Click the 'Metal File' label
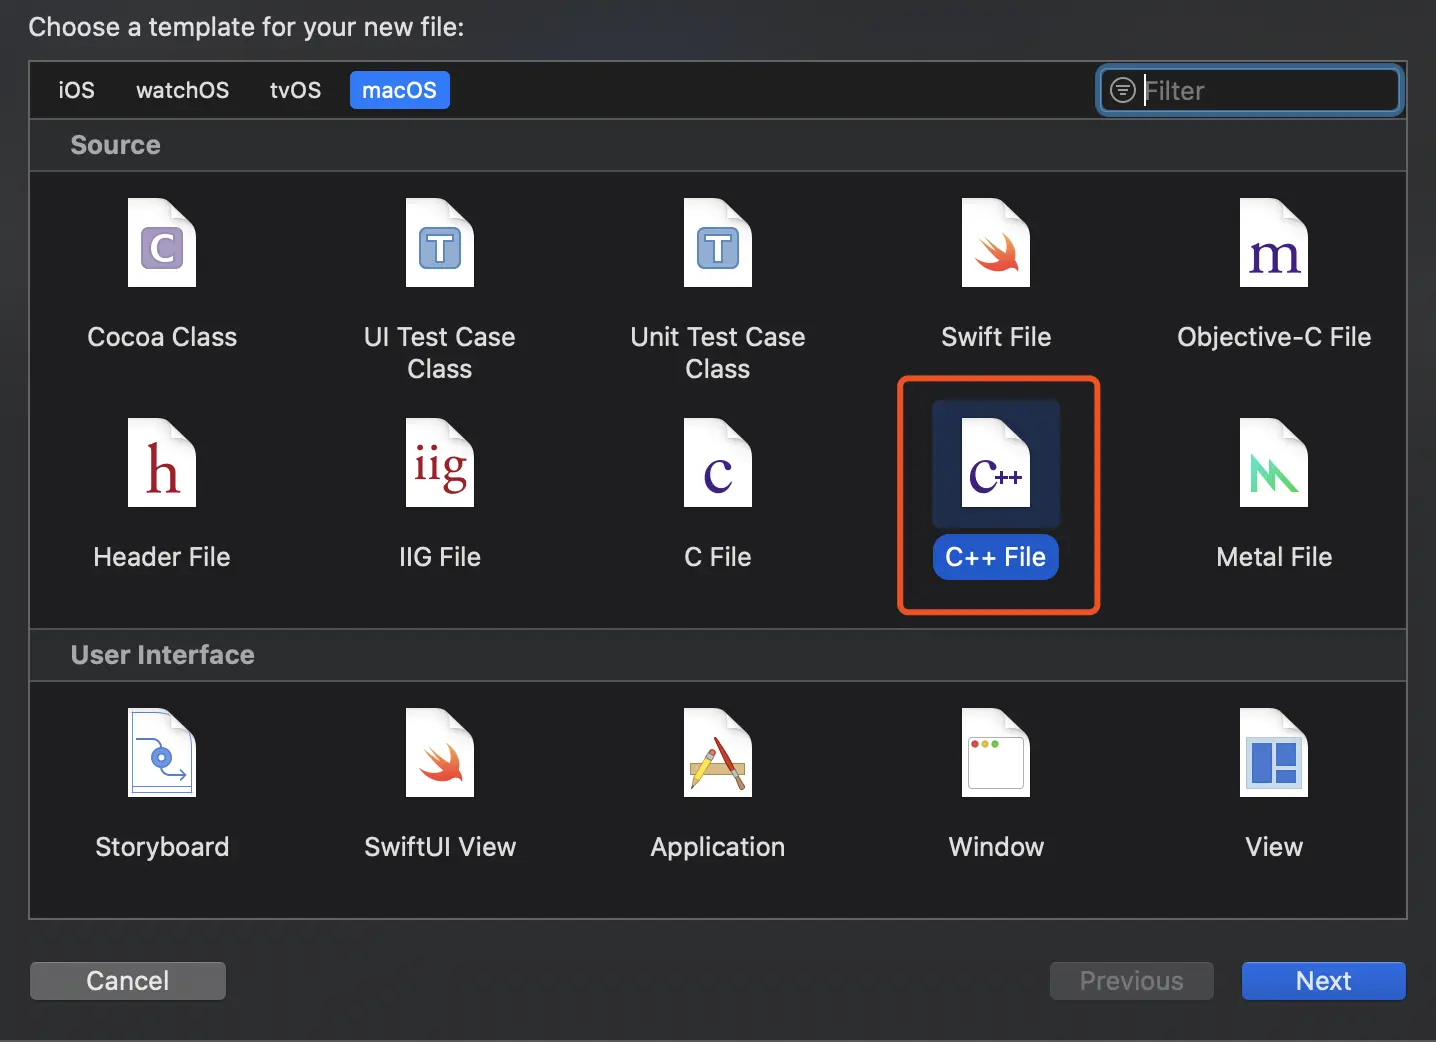1436x1042 pixels. click(1274, 557)
